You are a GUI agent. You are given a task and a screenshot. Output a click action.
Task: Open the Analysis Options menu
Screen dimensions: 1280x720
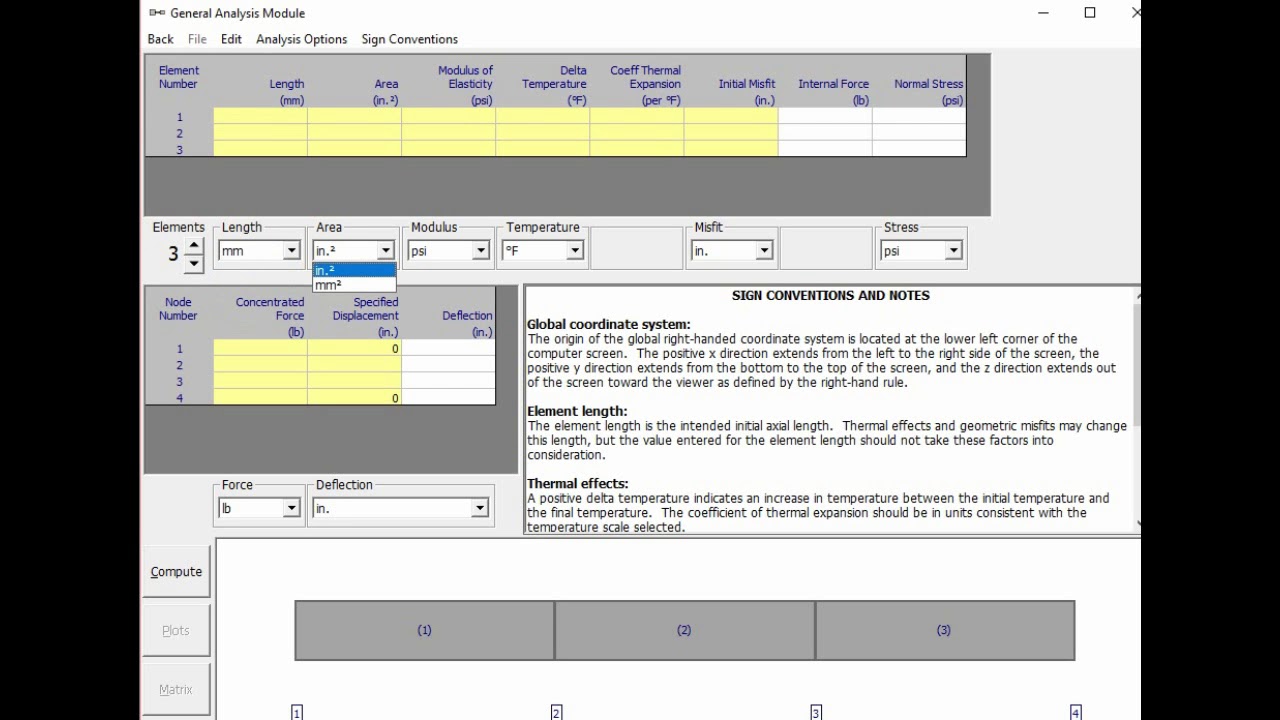pos(301,39)
